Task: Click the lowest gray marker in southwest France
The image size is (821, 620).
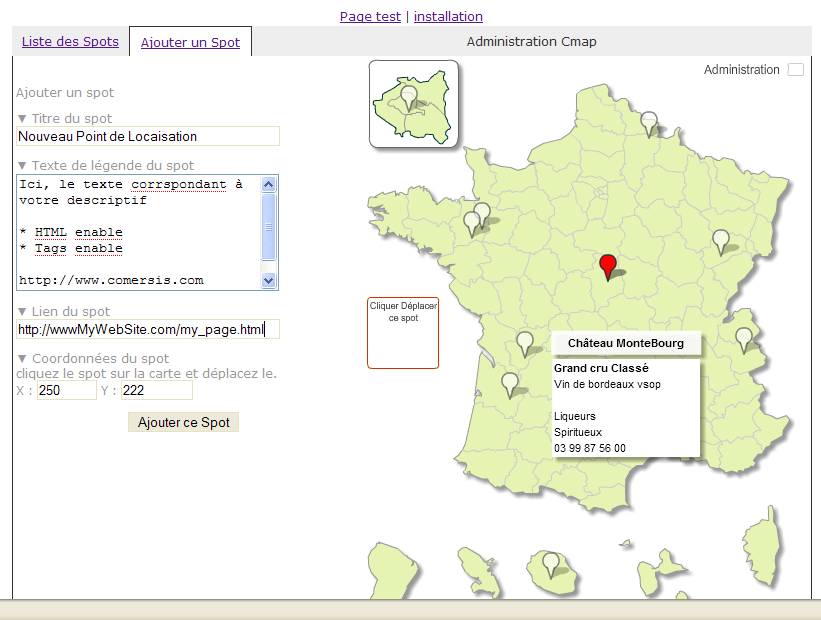Action: pos(510,383)
